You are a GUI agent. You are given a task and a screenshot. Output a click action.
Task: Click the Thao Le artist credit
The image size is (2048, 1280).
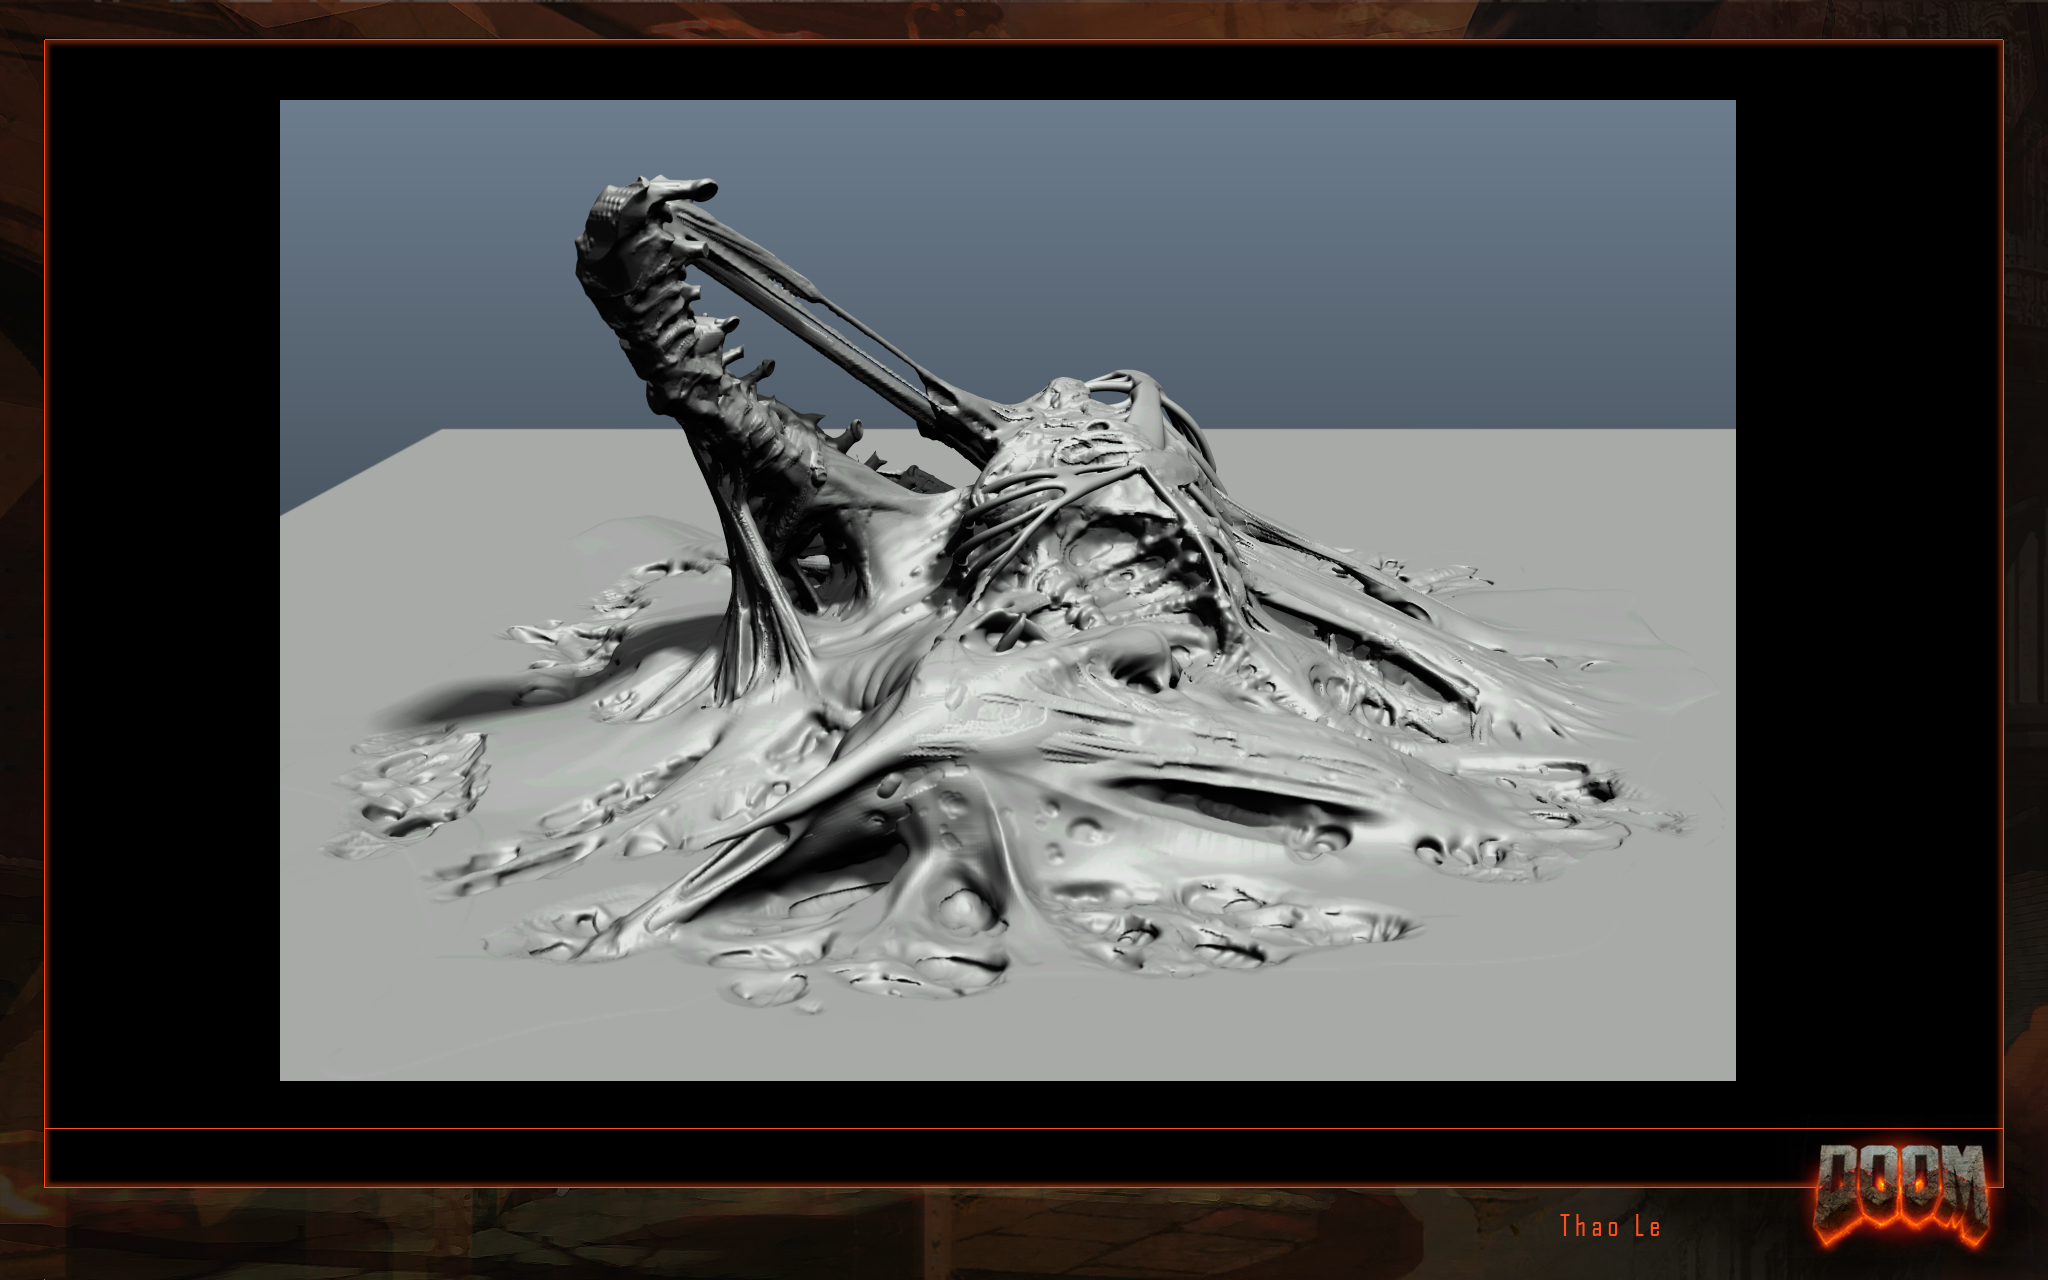point(1610,1227)
